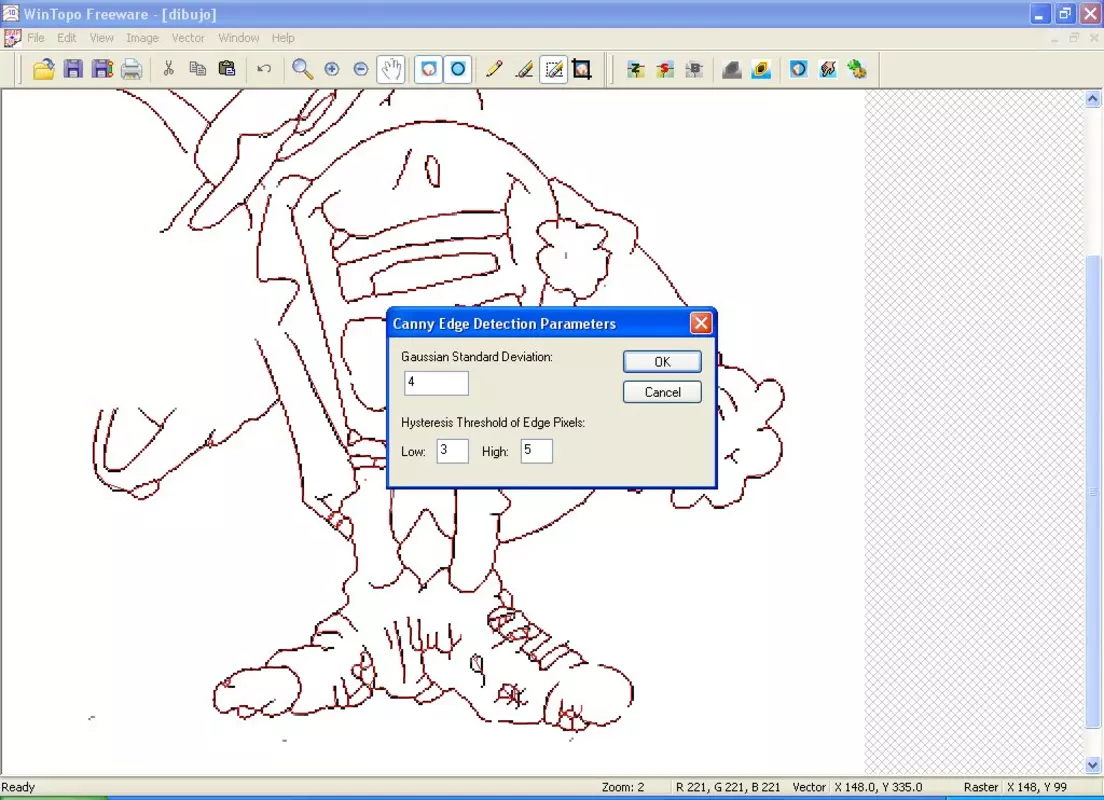
Task: Toggle show vector circle button
Action: (x=458, y=69)
